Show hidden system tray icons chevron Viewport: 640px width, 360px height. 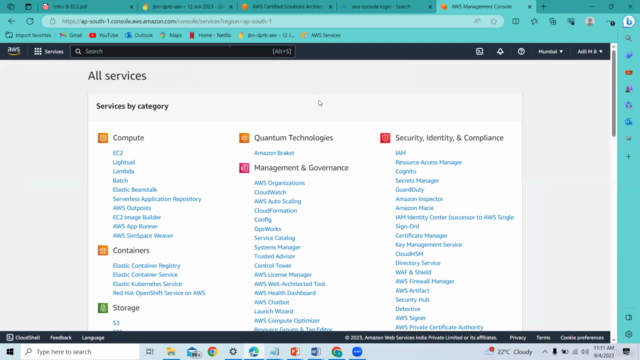point(544,352)
